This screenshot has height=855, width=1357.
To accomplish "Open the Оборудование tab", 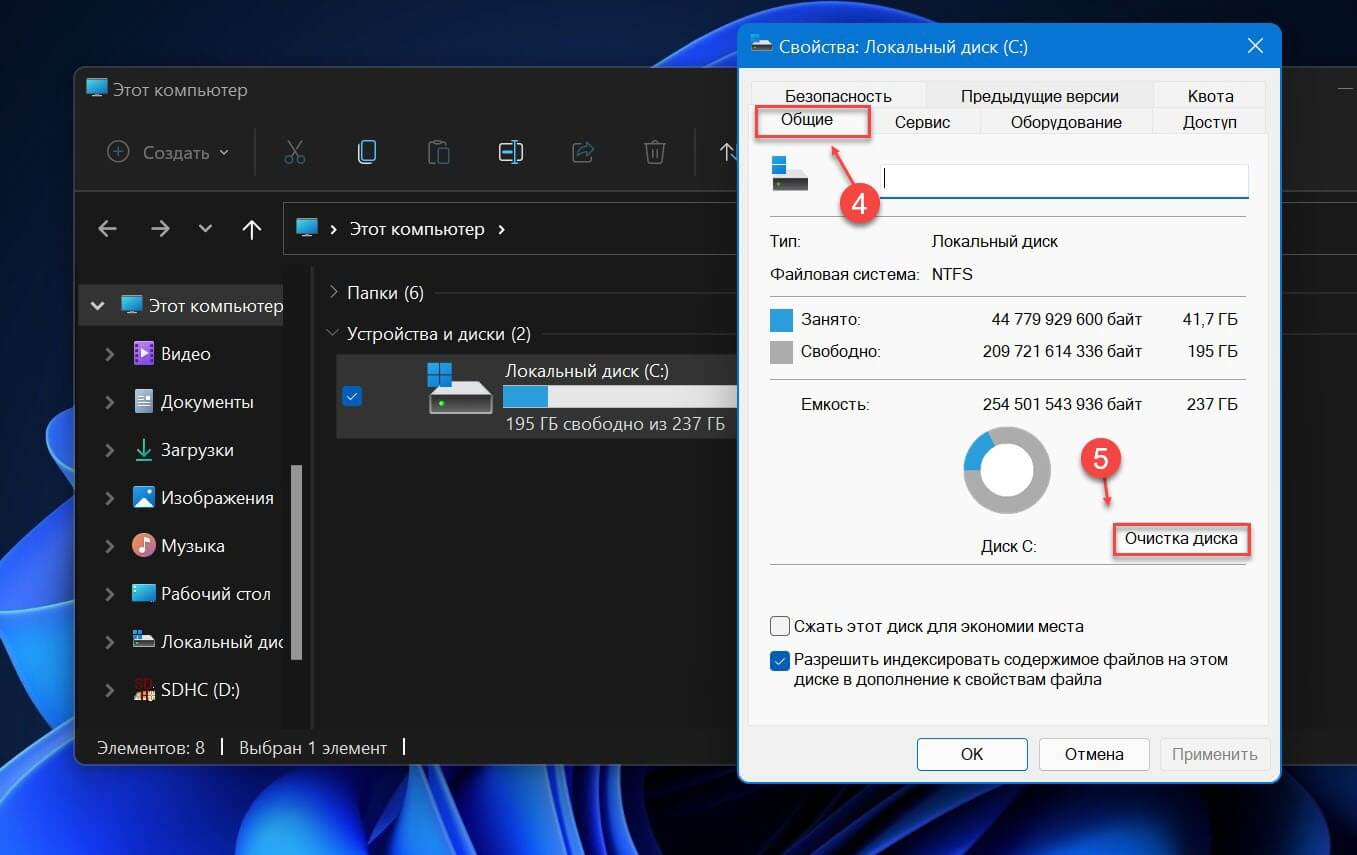I will [1066, 122].
